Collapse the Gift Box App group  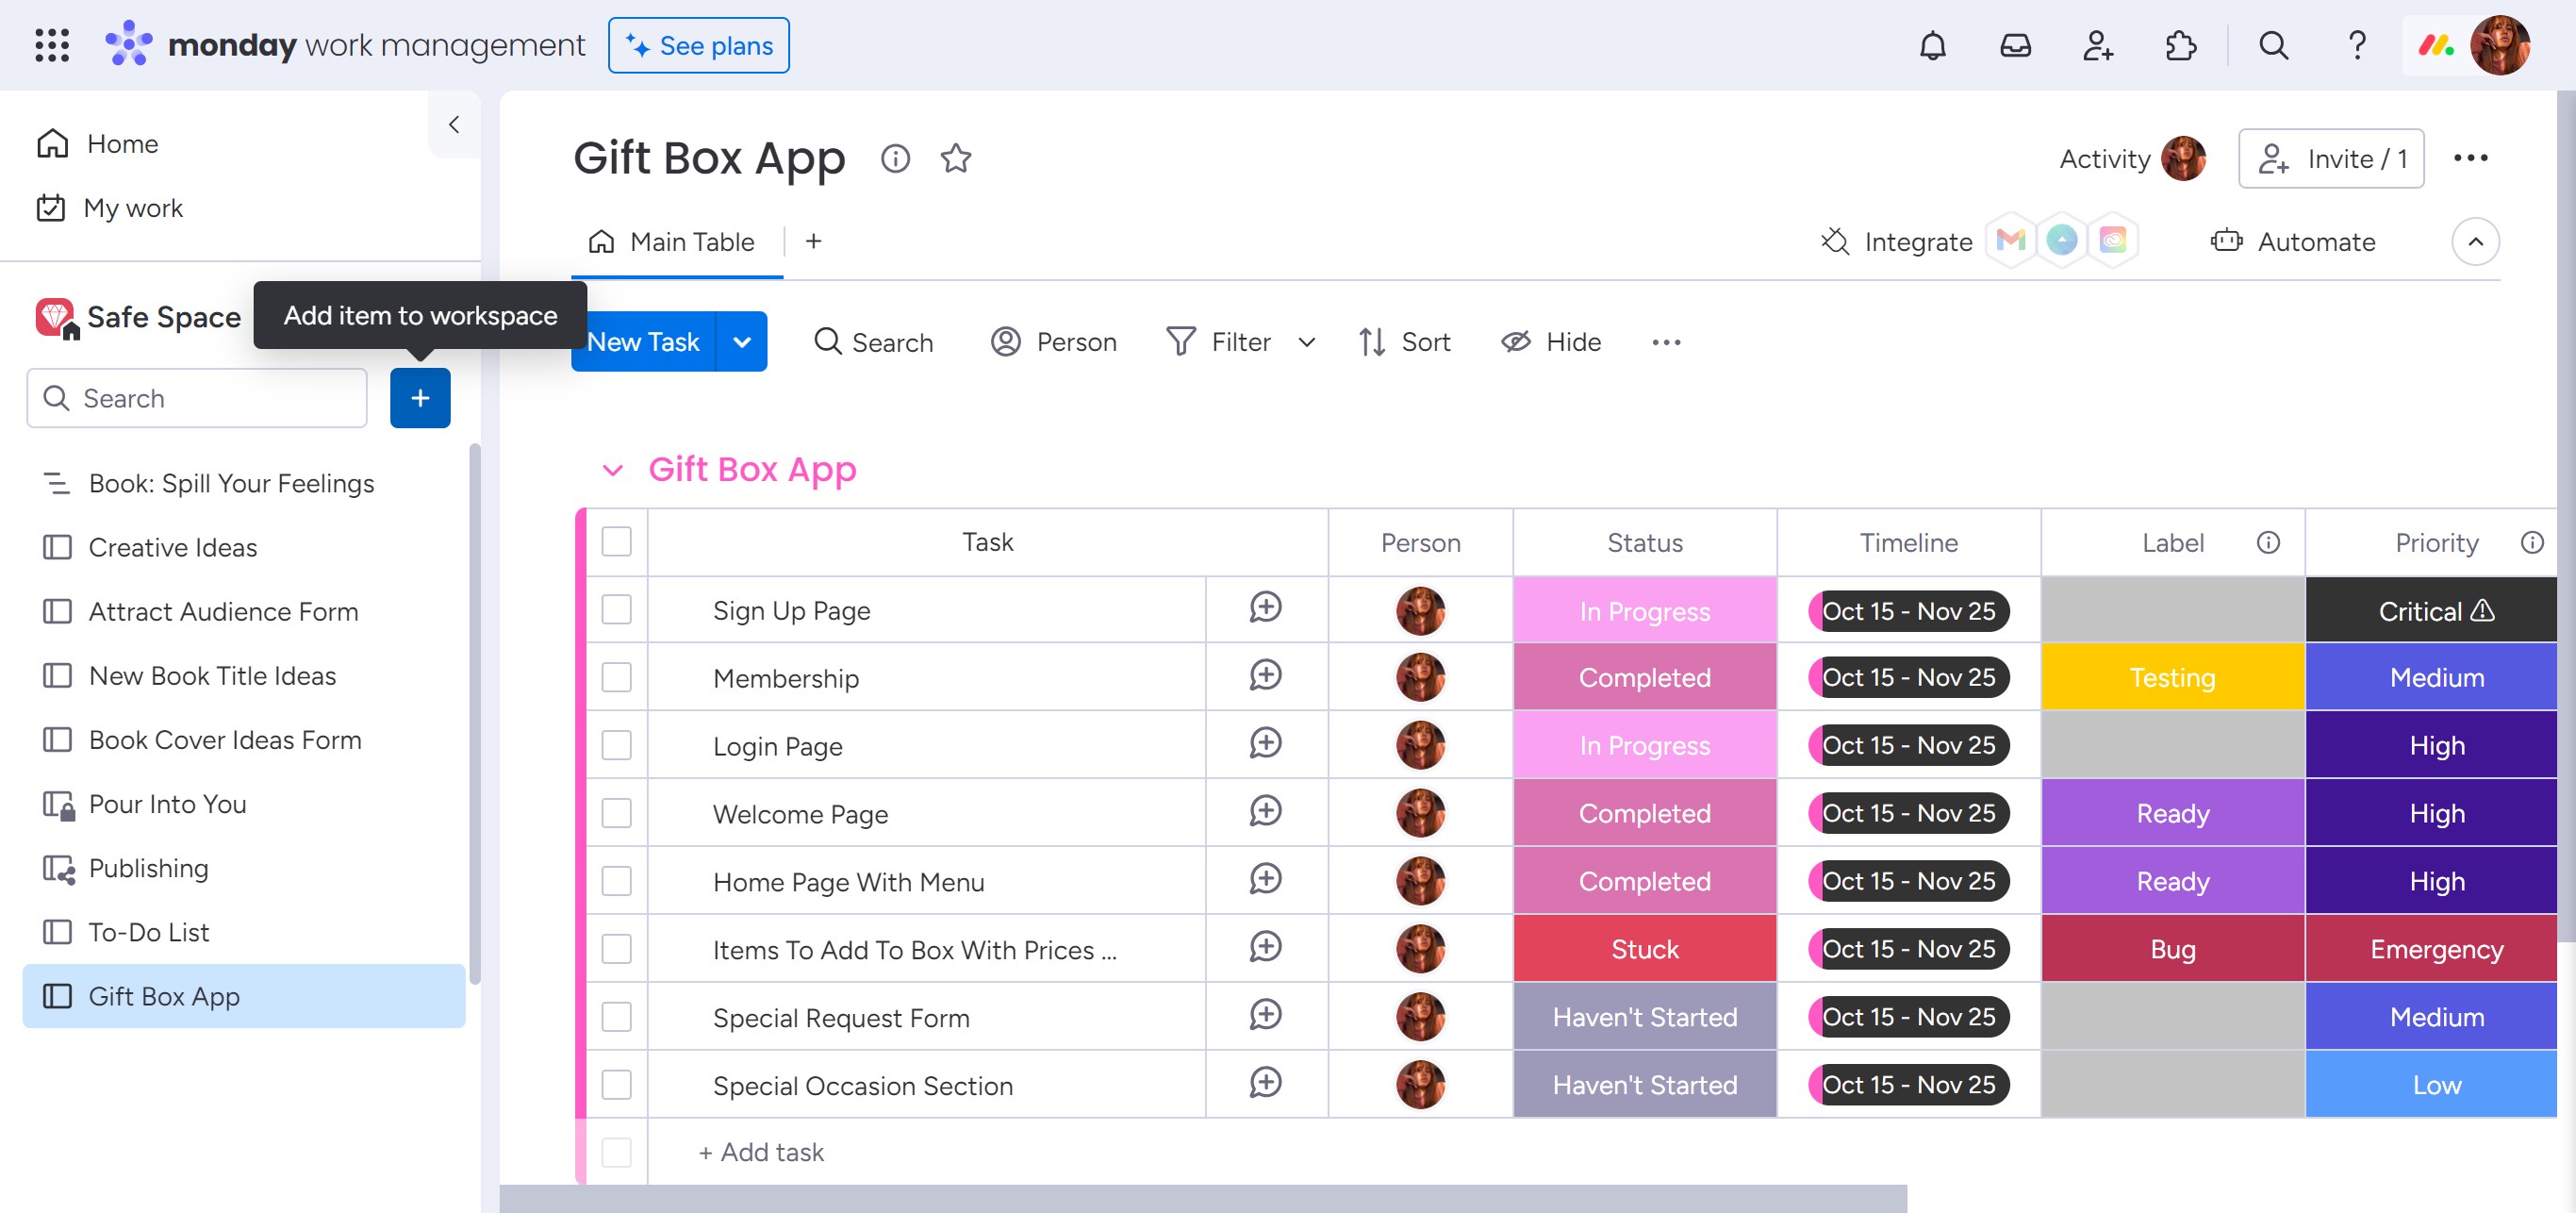pos(612,470)
